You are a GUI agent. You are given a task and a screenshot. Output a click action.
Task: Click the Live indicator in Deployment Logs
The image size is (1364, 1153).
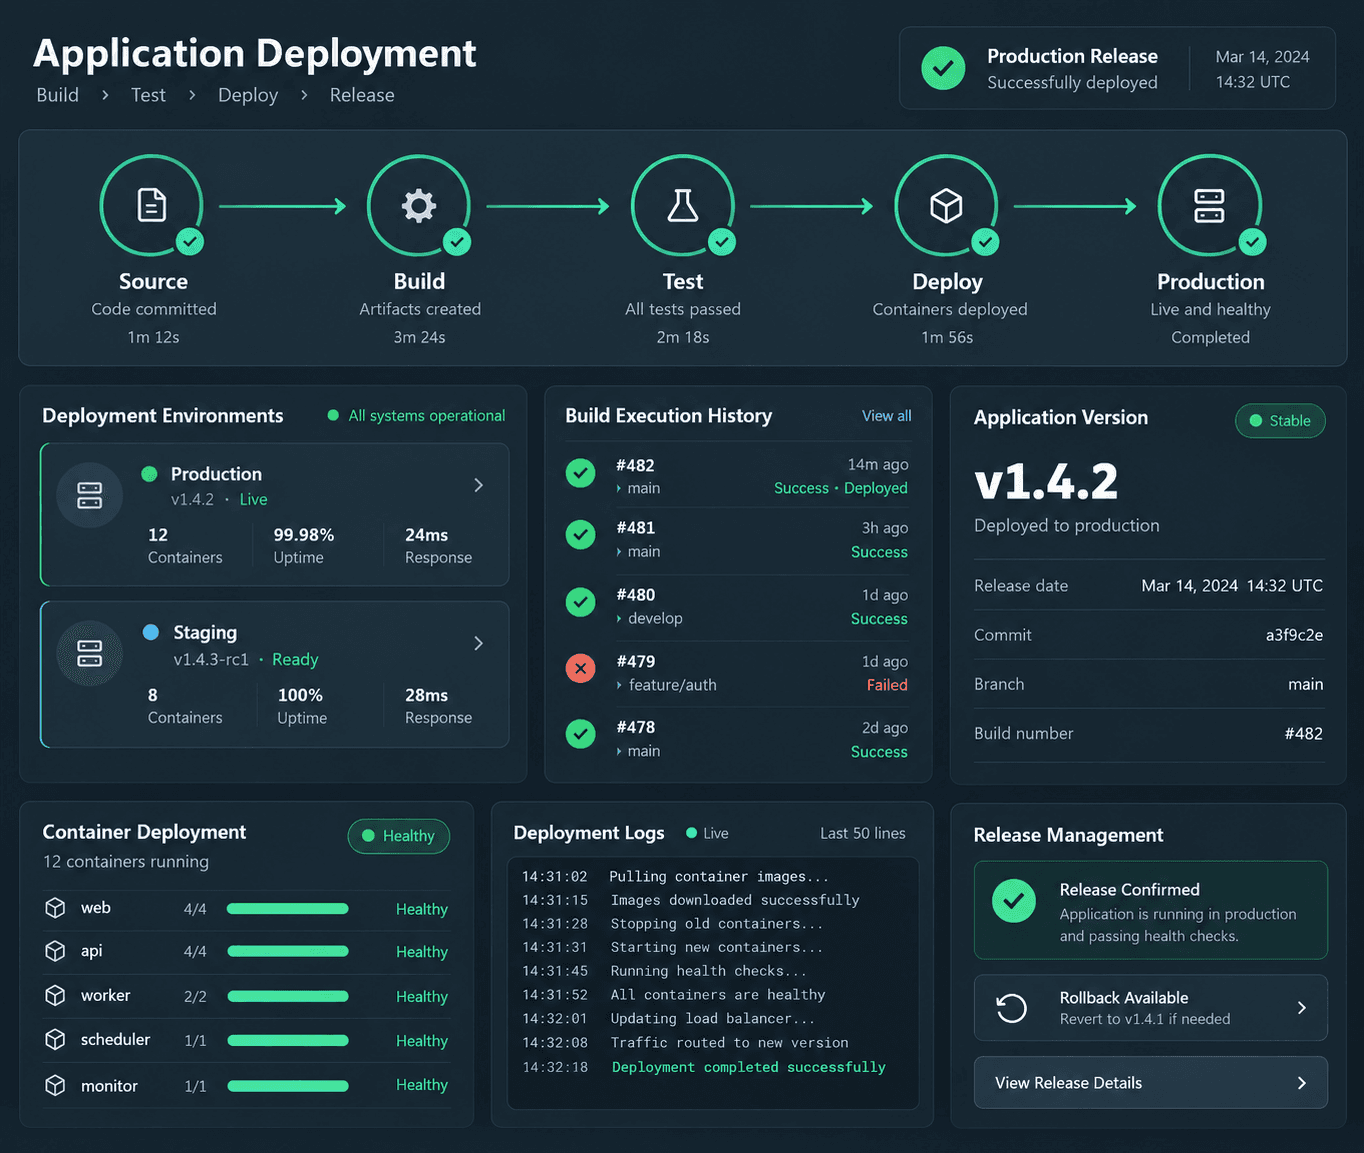coord(707,833)
